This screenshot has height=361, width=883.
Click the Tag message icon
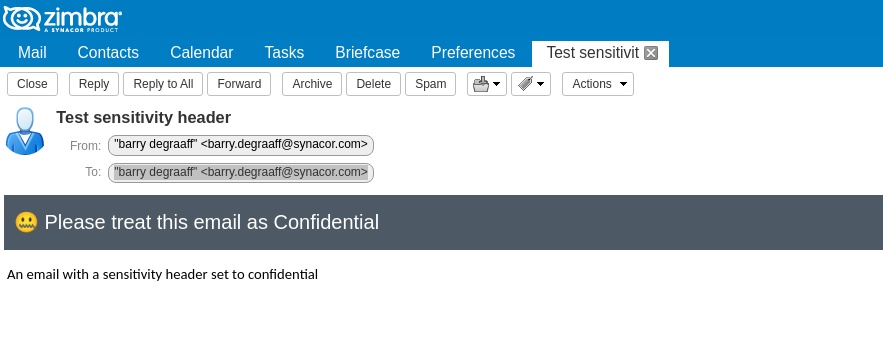[x=525, y=84]
